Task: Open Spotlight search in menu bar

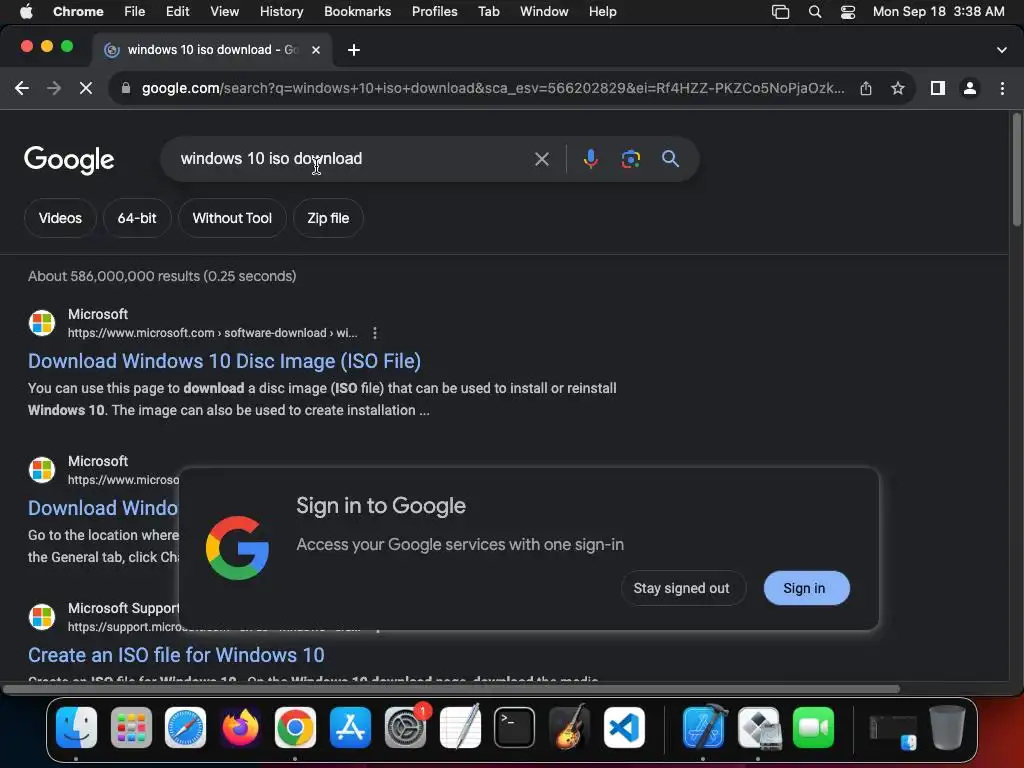Action: point(815,12)
